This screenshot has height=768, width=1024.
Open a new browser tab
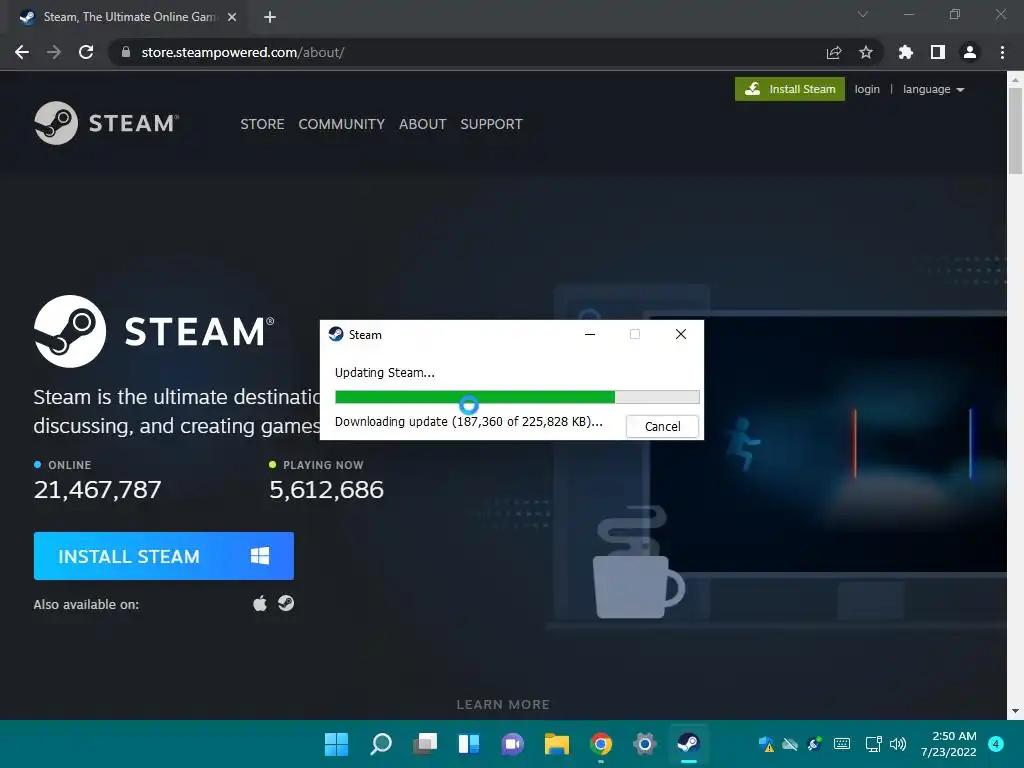click(x=270, y=17)
